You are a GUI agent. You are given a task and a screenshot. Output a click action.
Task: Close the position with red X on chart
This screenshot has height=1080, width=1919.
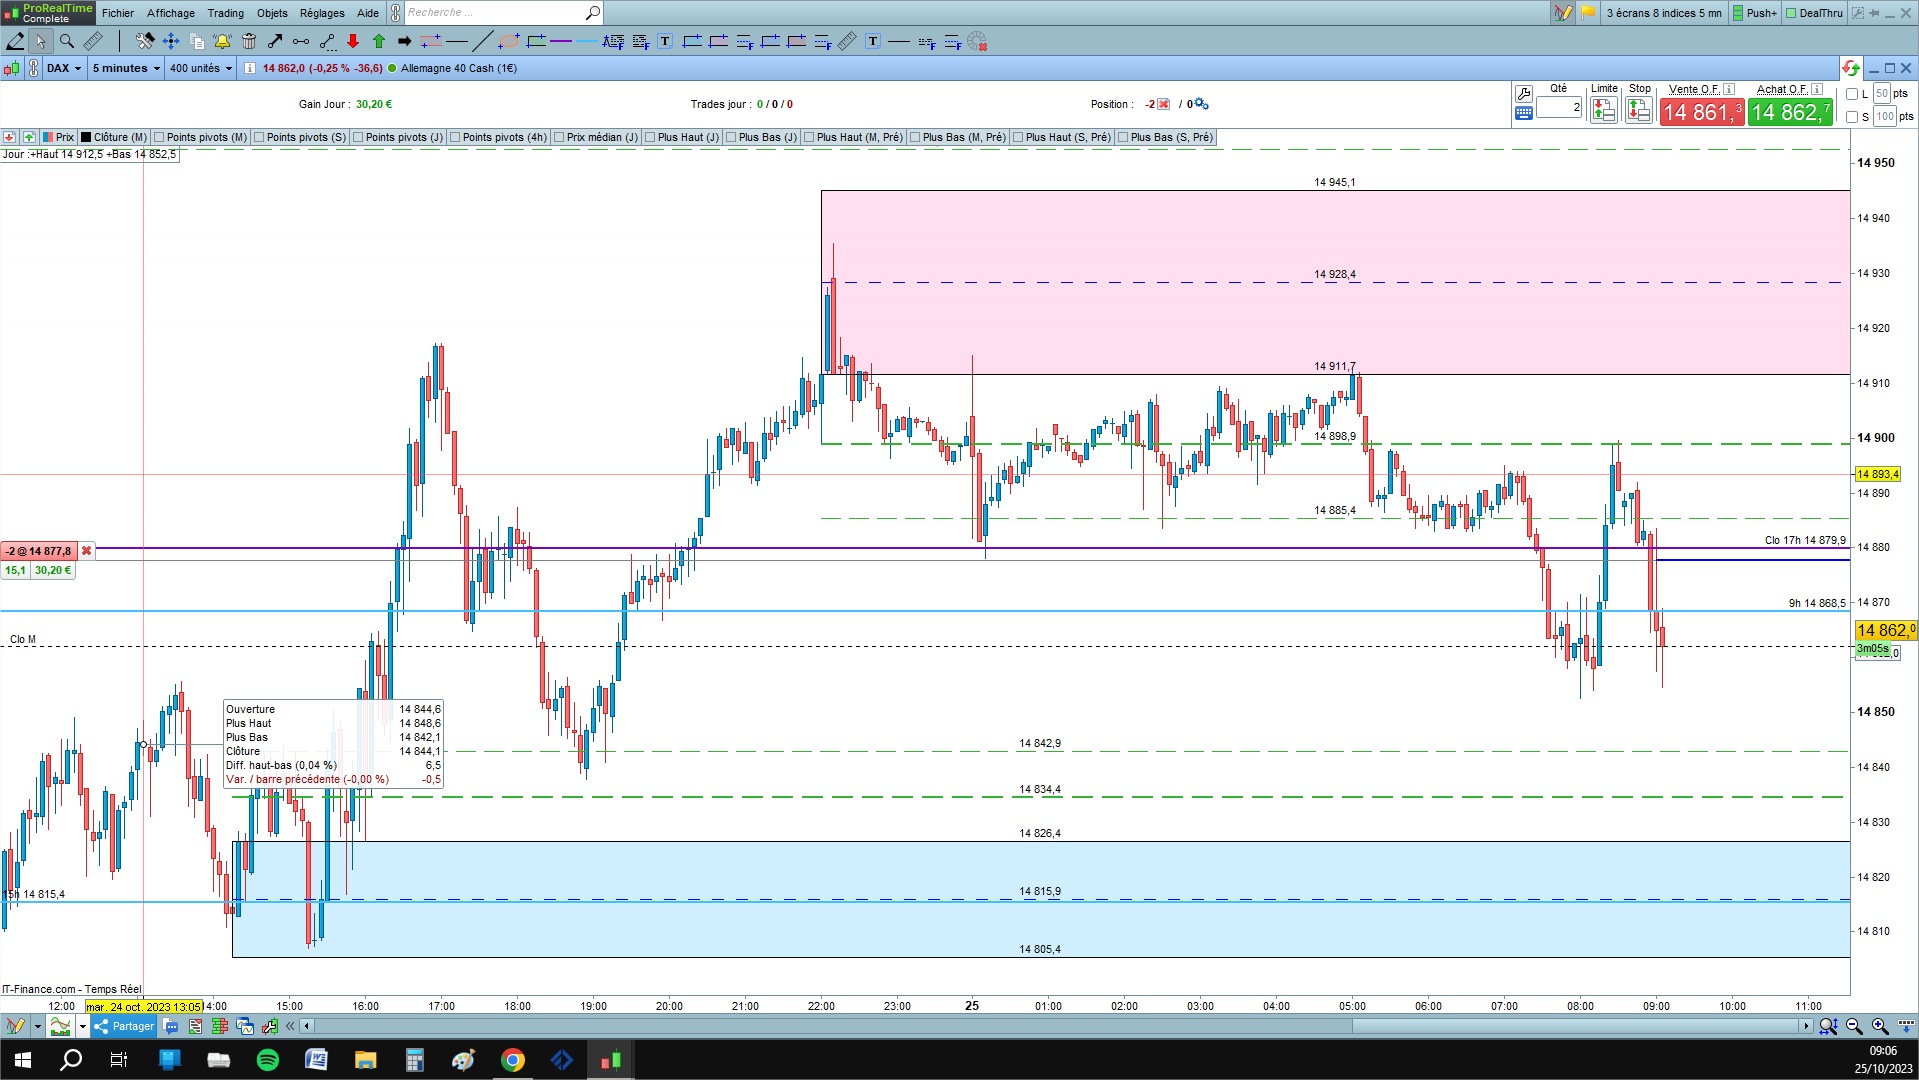(87, 551)
